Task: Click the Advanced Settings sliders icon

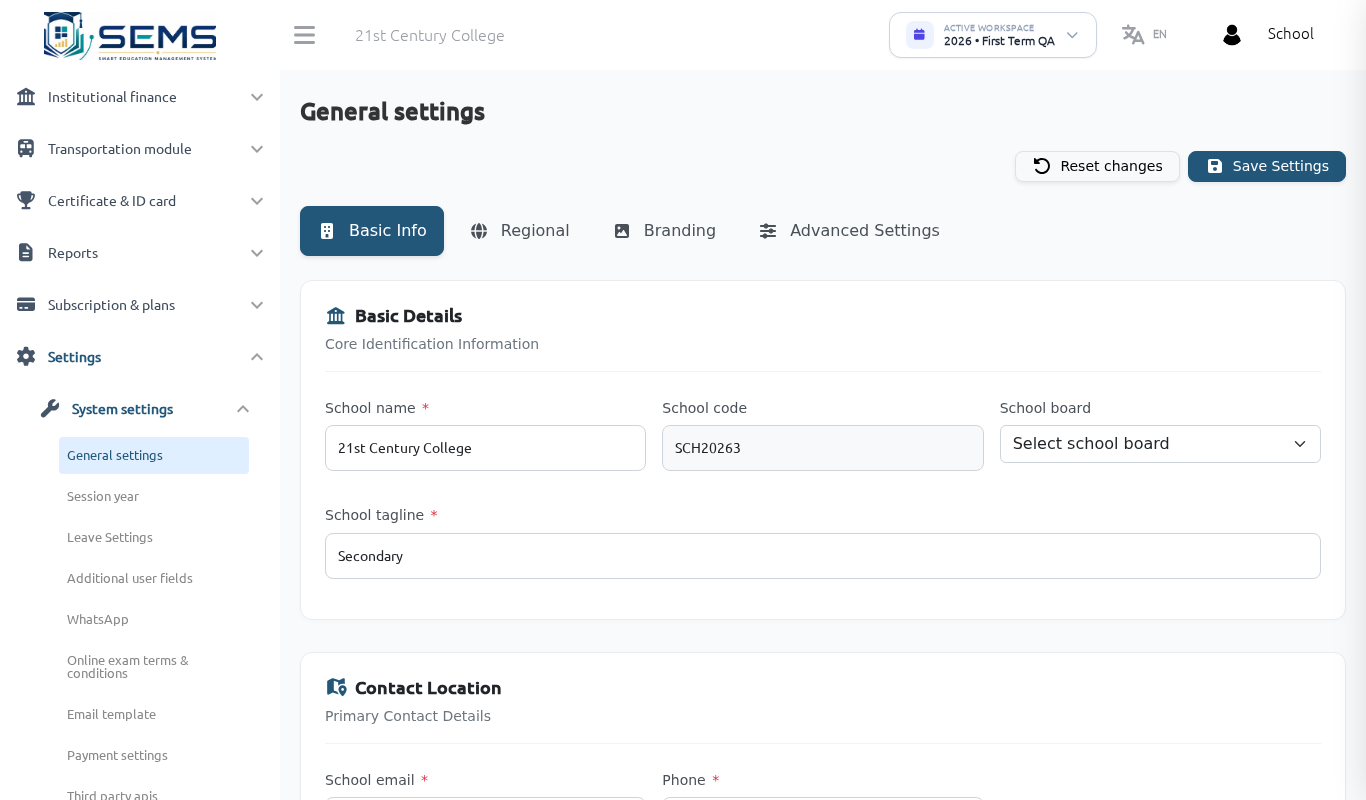Action: pos(768,231)
